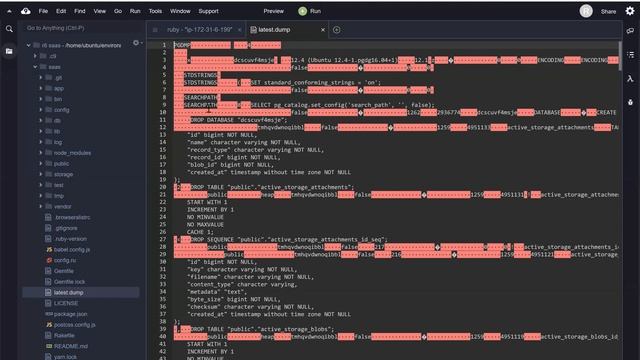Focus the Go to Anything search field
The width and height of the screenshot is (640, 360).
tap(82, 28)
